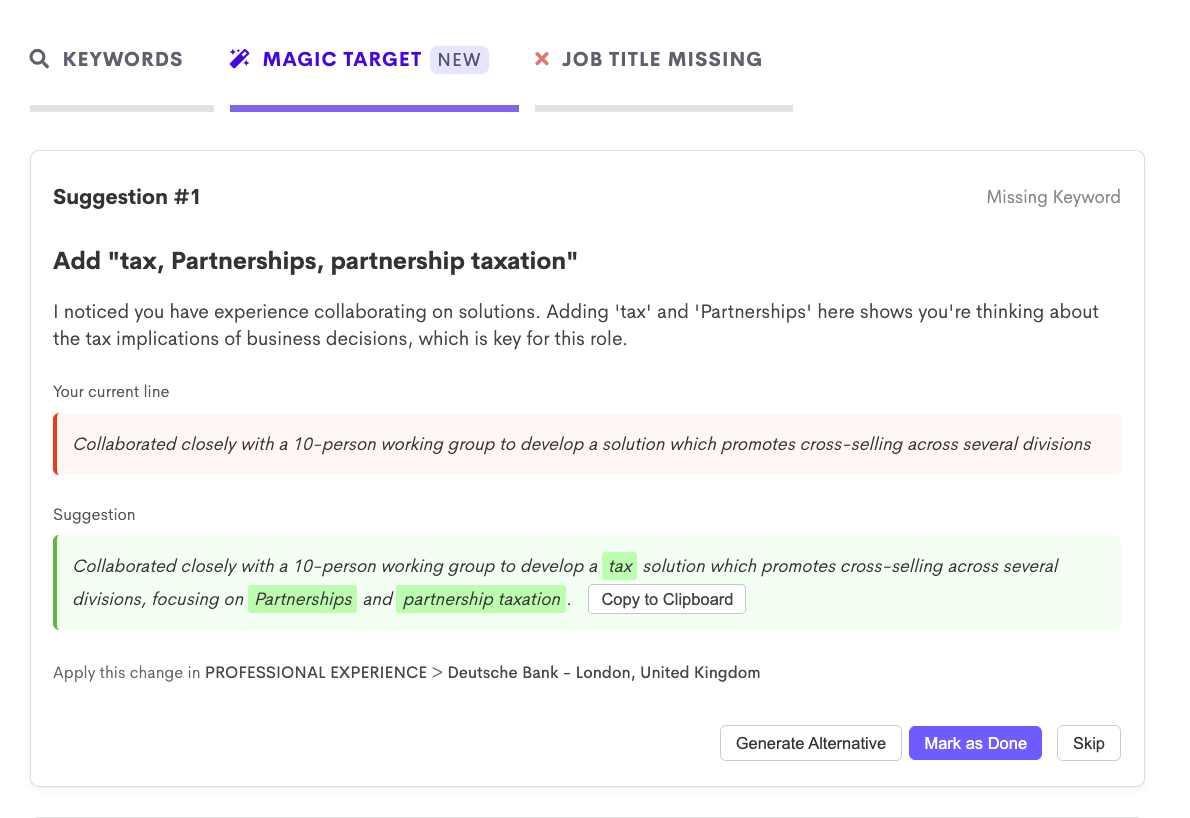Click the highlighted "tax" keyword
Image resolution: width=1190 pixels, height=818 pixels.
click(x=620, y=566)
